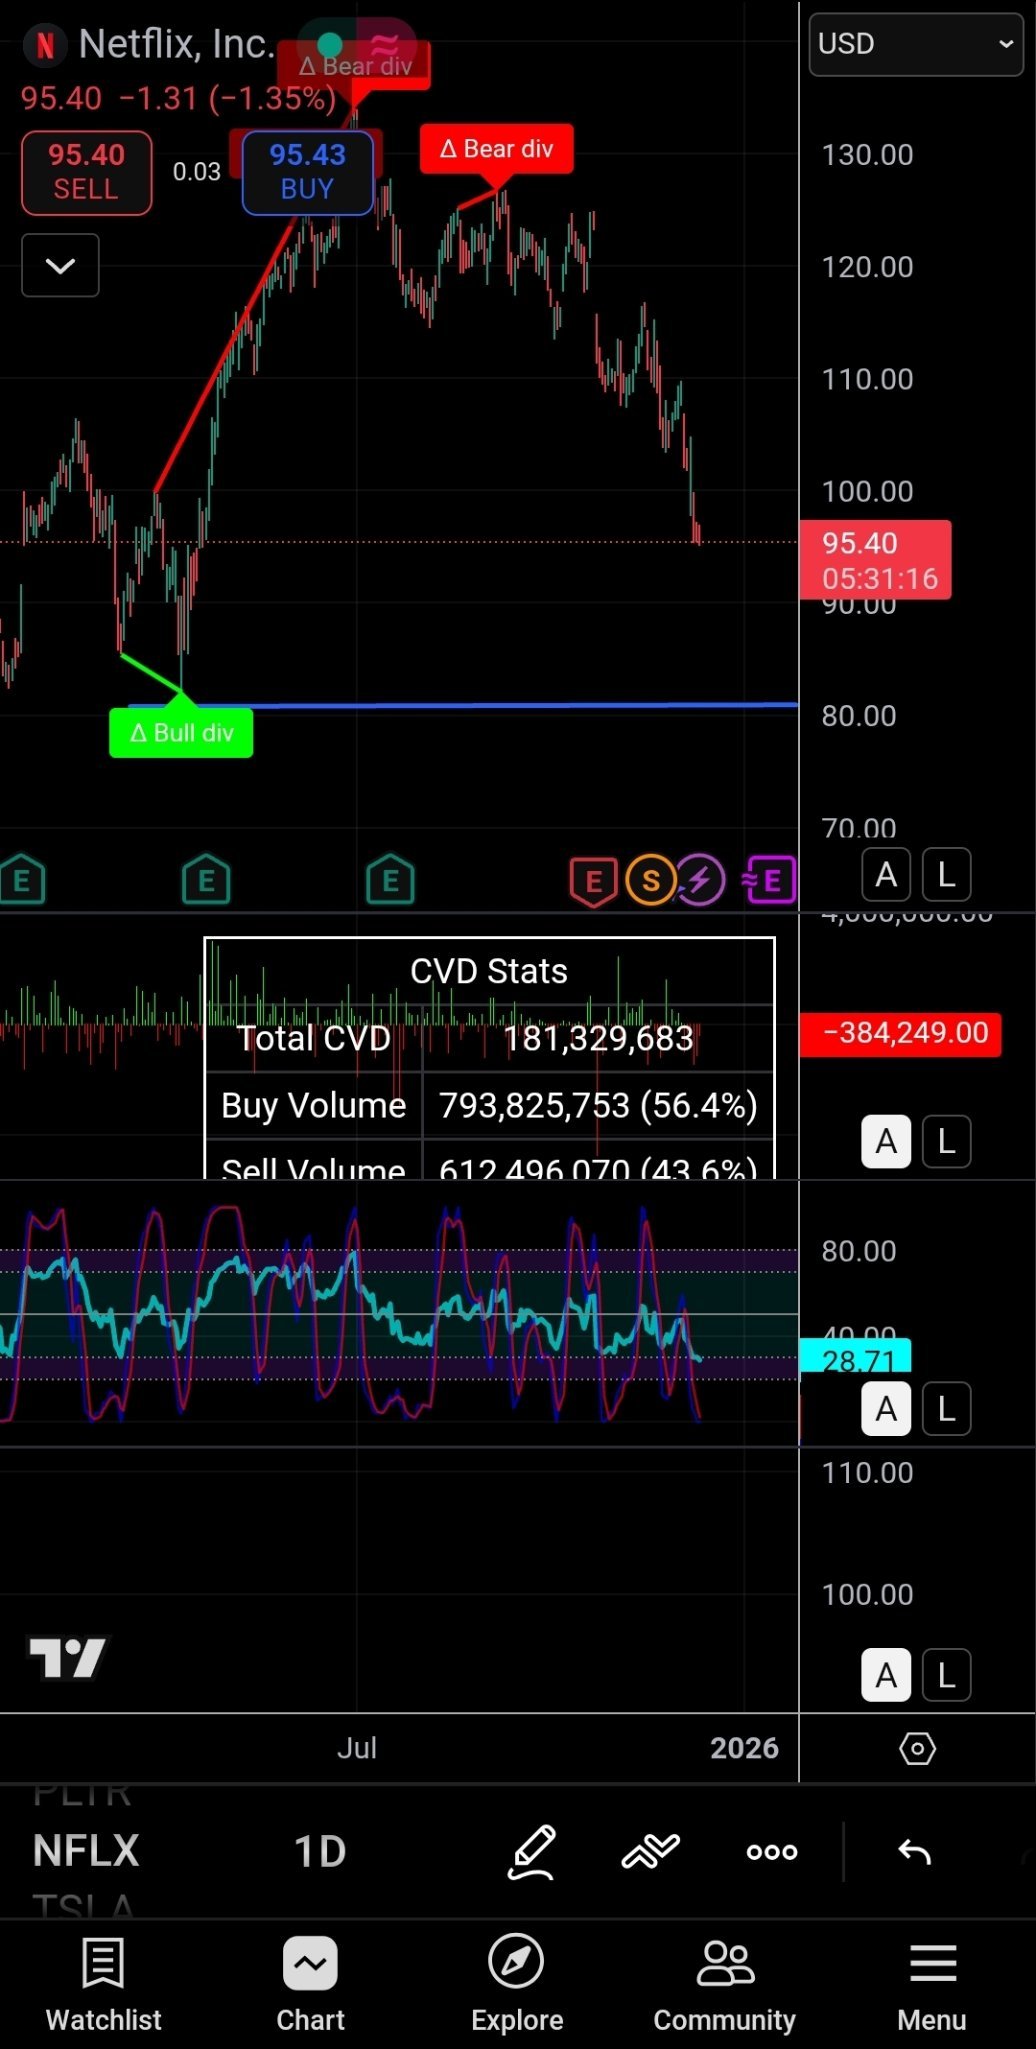Click the Jul date axis label
Screen dimensions: 1036x2049
tap(357, 1748)
